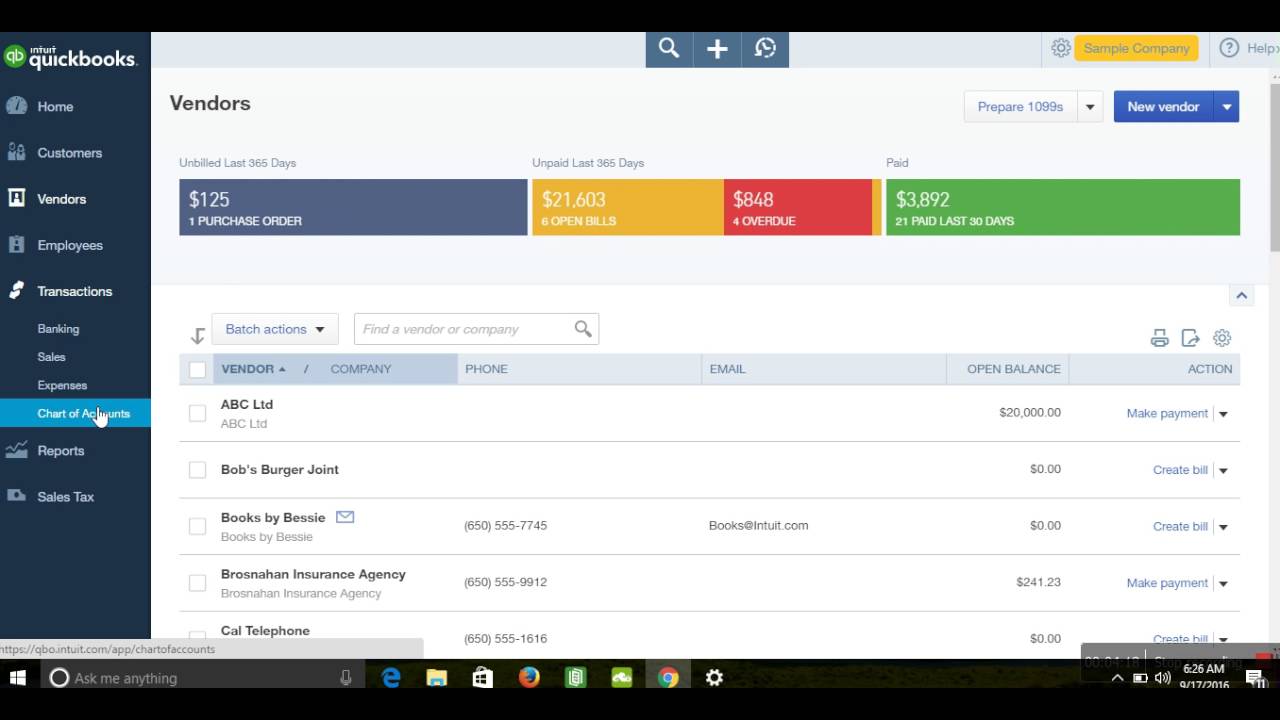The image size is (1280, 720).
Task: Click the gear icon beside Sample Company
Action: (1061, 48)
